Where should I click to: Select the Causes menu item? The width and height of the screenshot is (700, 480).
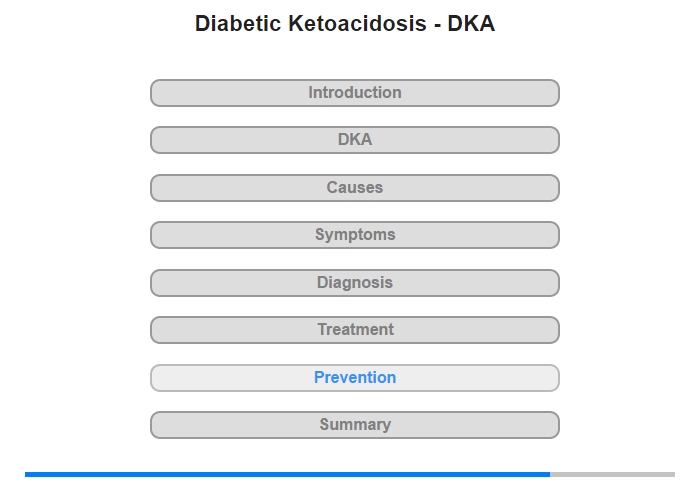[354, 188]
